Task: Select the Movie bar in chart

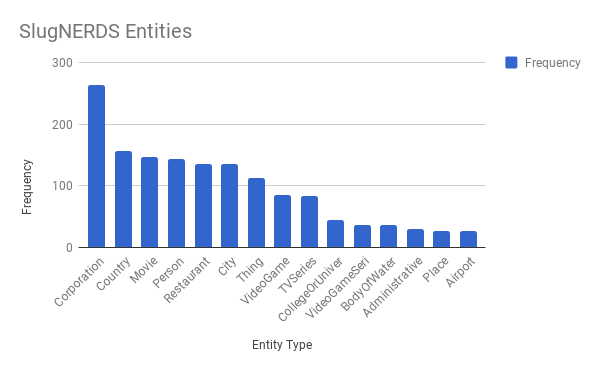Action: (x=149, y=202)
